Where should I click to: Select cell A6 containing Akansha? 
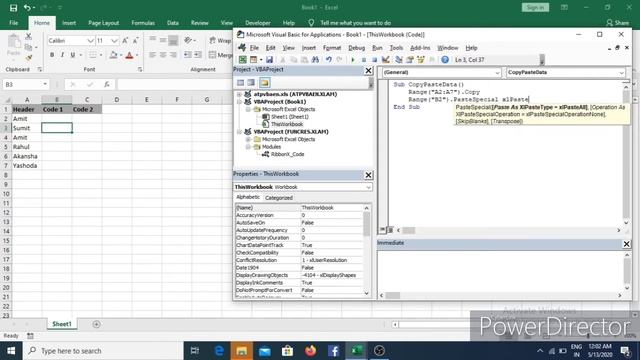(x=27, y=156)
